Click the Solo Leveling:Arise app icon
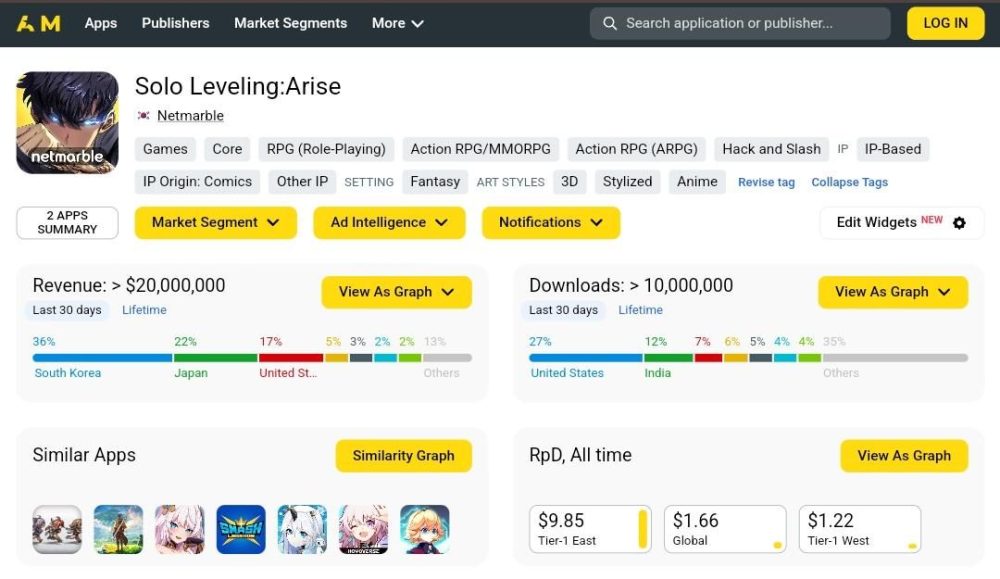 [67, 123]
